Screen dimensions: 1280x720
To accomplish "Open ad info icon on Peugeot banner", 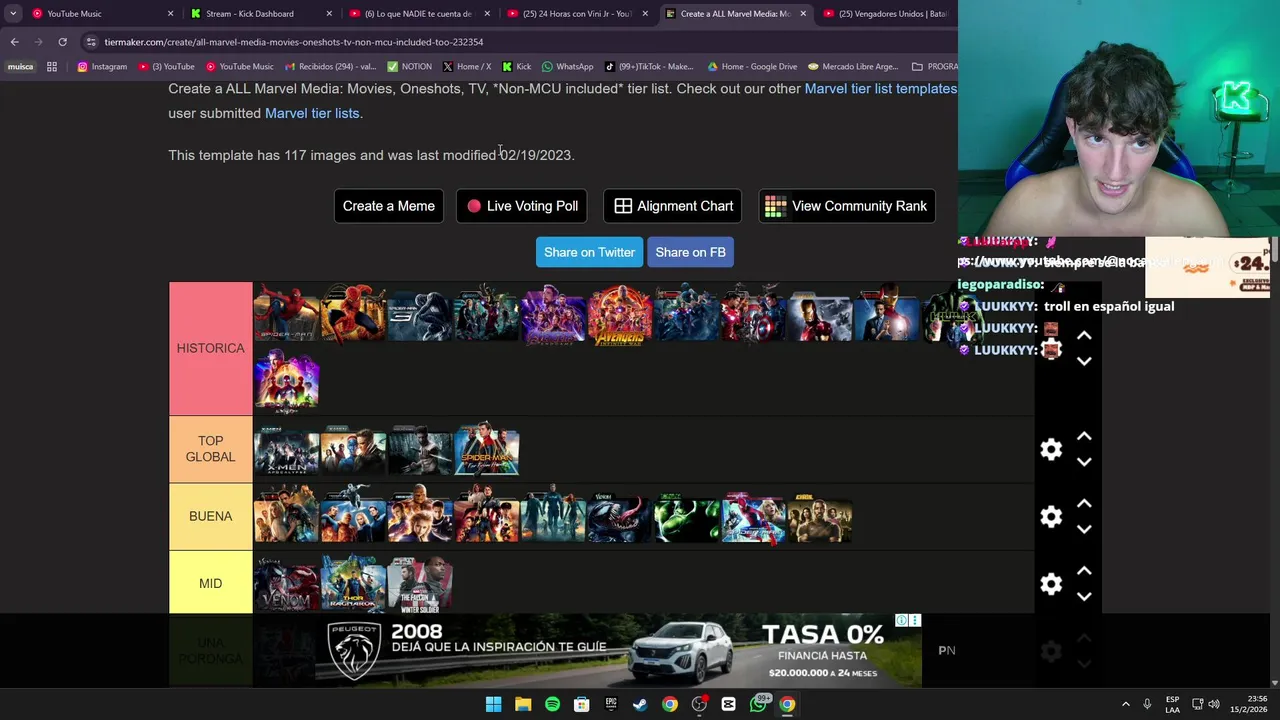I will pos(901,621).
